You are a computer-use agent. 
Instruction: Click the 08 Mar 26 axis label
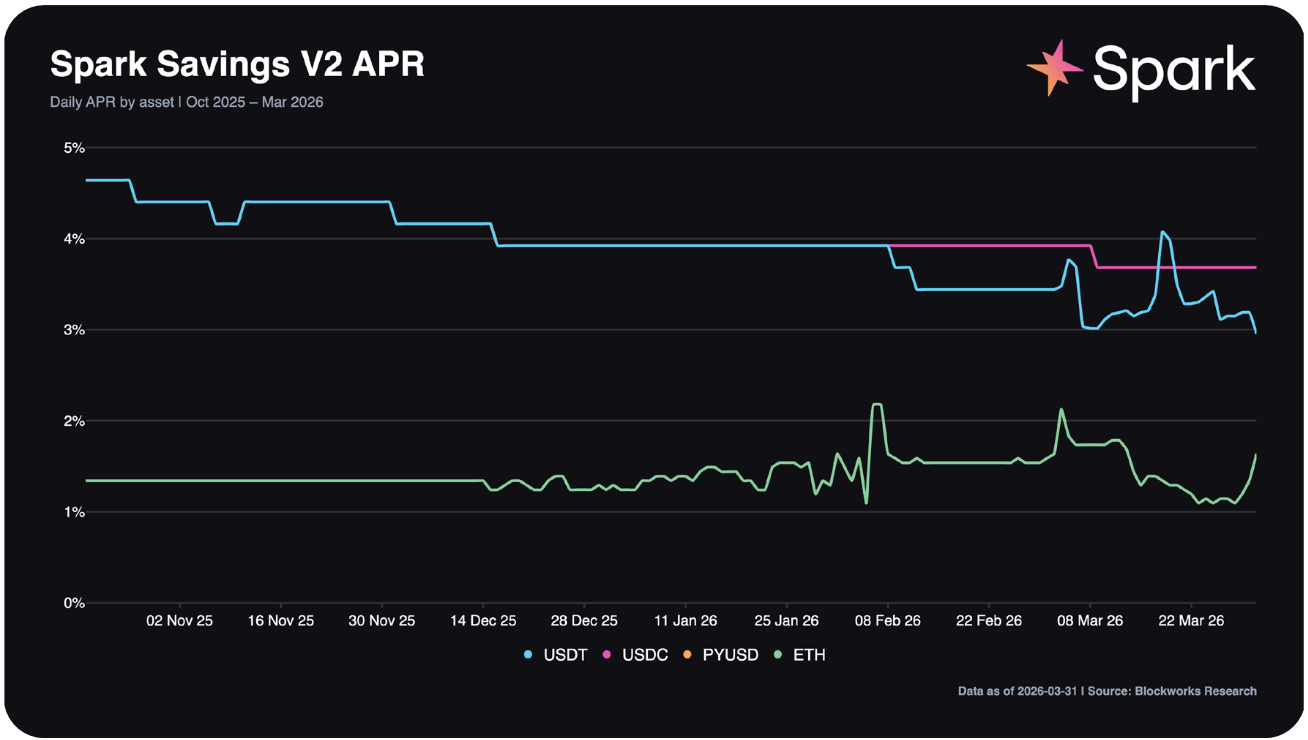point(1090,621)
